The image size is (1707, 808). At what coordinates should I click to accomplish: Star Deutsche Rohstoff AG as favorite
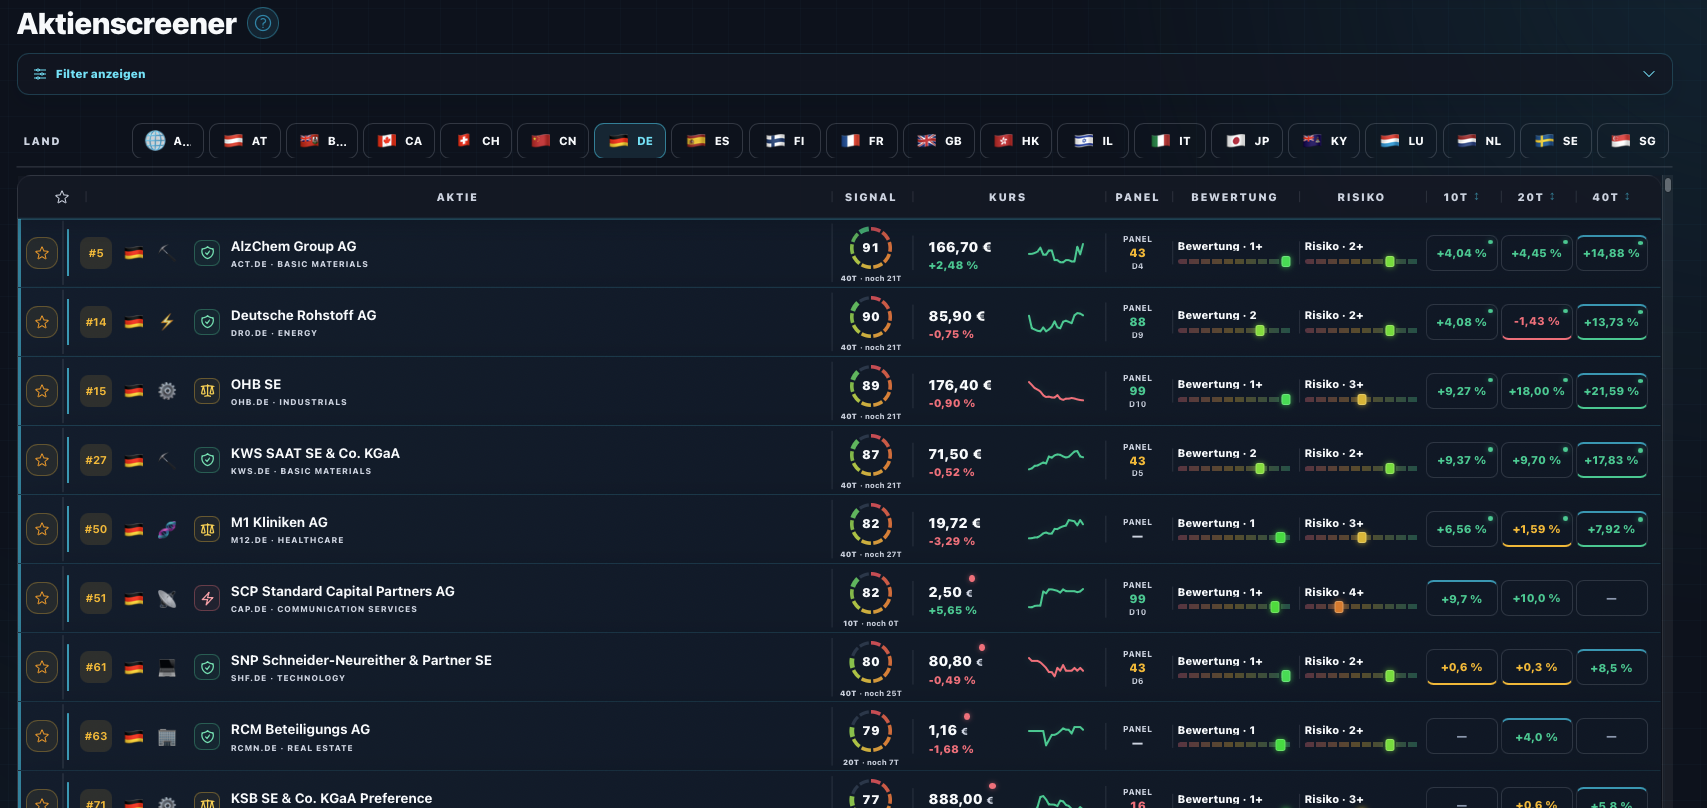tap(42, 322)
